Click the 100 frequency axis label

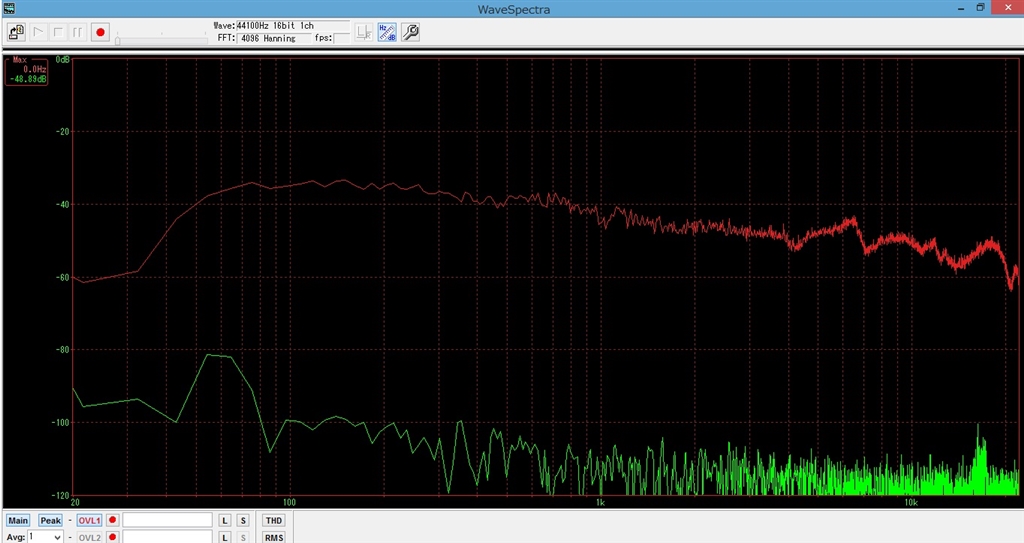click(289, 502)
